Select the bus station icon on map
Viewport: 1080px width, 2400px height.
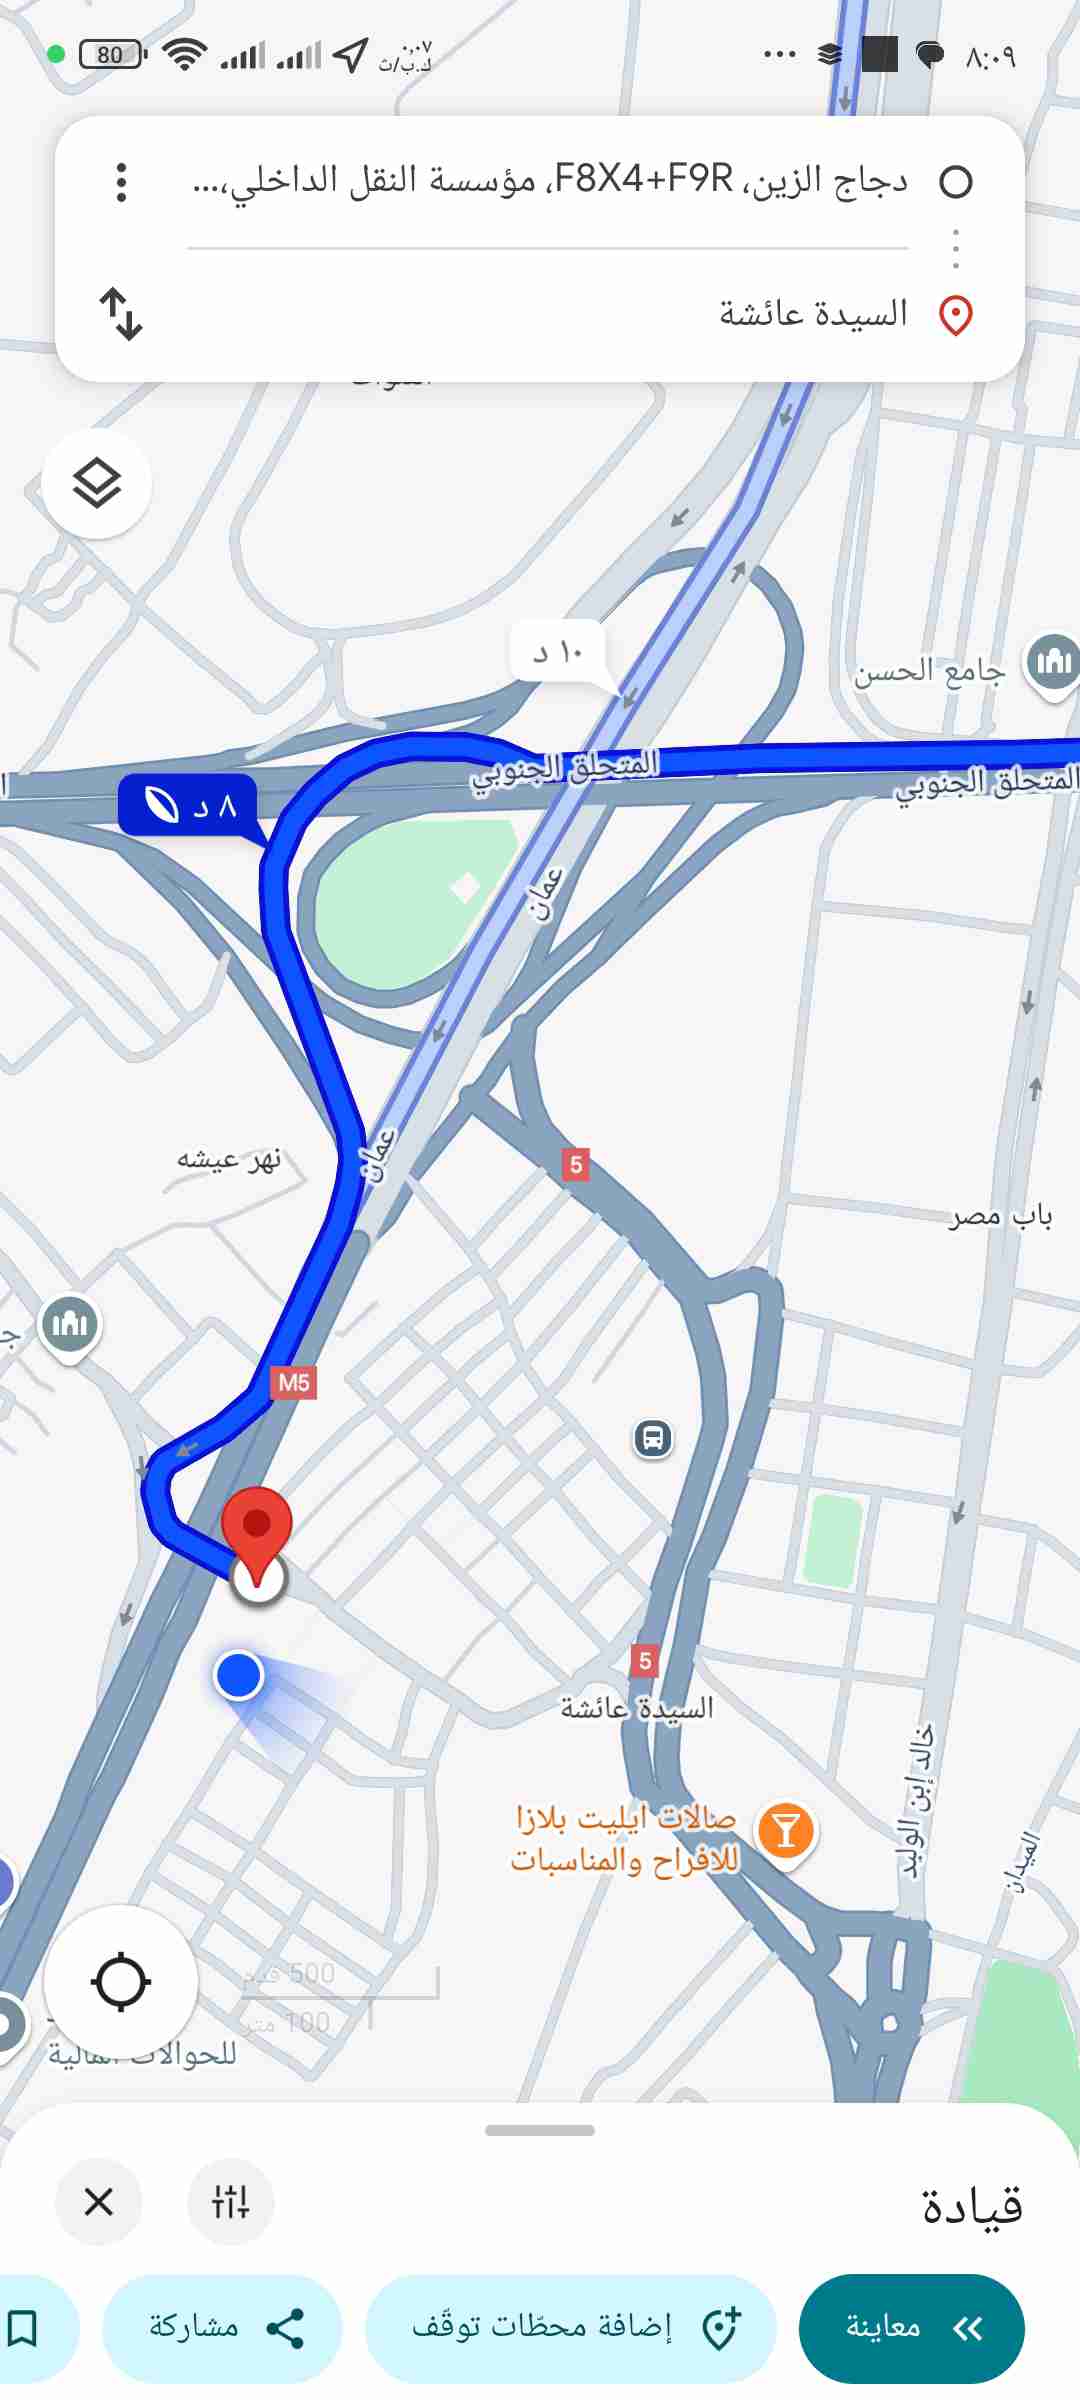(x=653, y=1439)
